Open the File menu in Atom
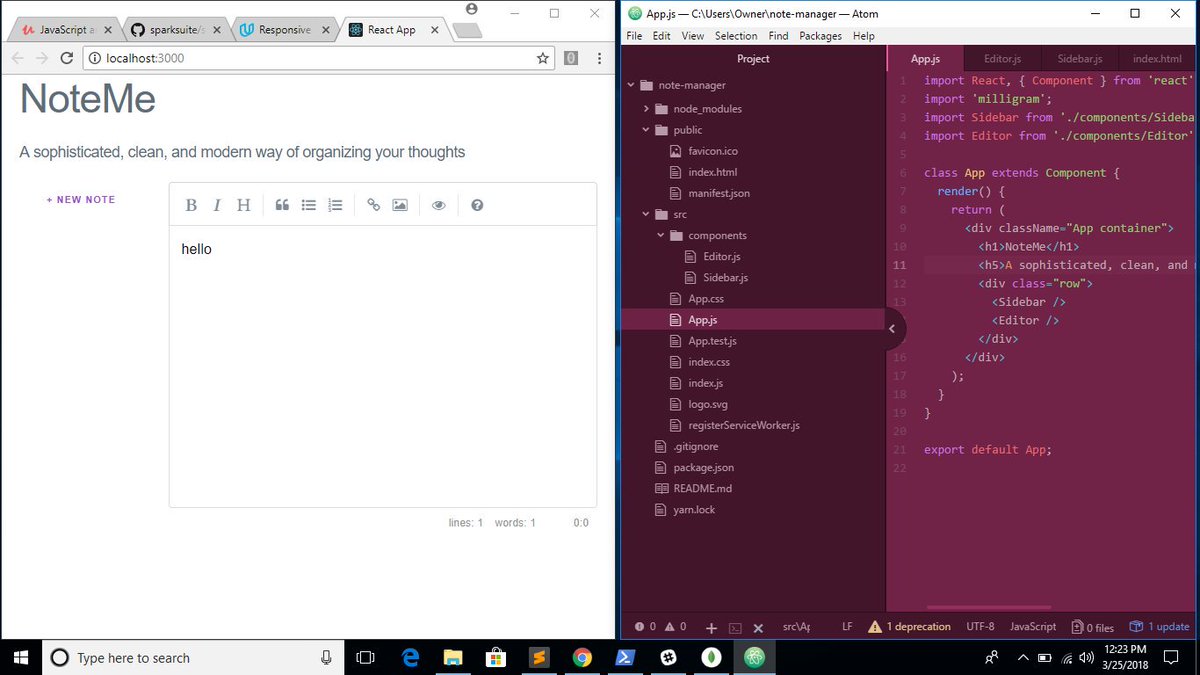This screenshot has width=1200, height=675. coord(634,36)
